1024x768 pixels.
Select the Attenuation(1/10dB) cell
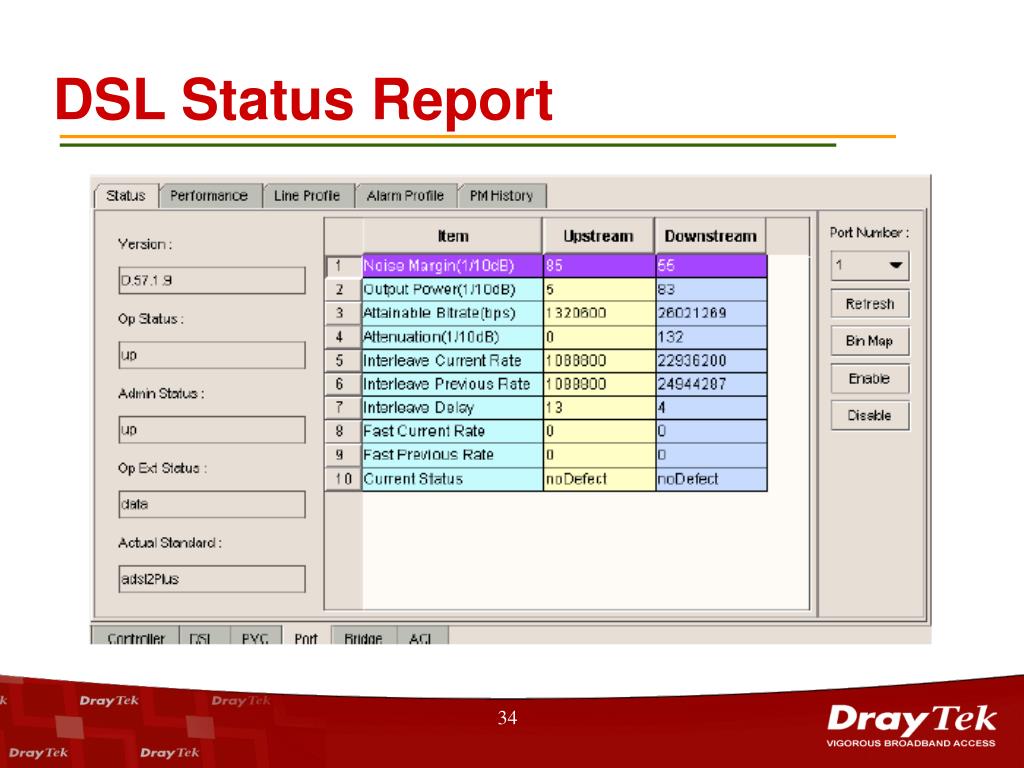click(453, 337)
